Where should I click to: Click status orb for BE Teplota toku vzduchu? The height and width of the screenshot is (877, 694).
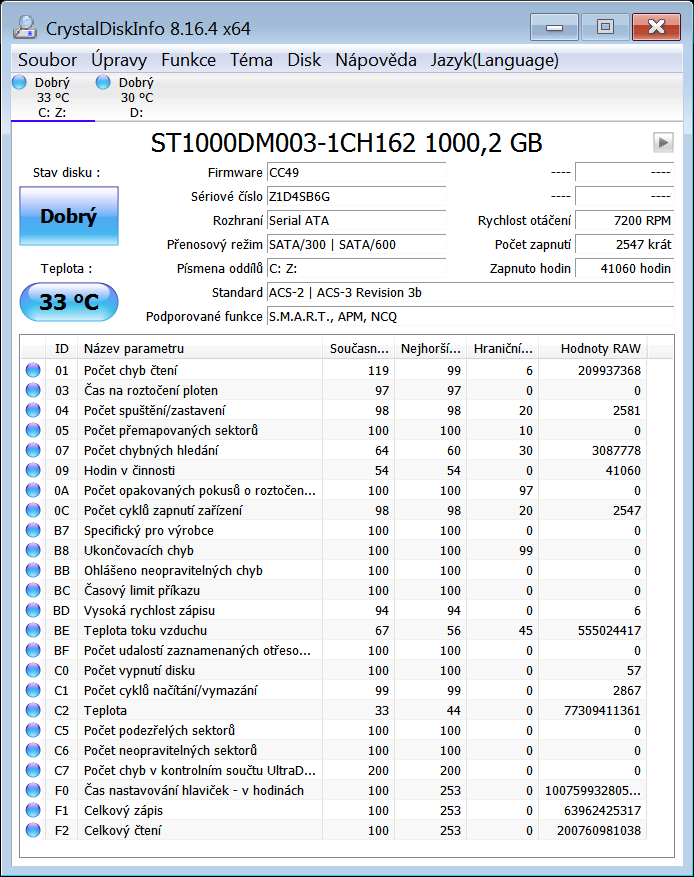coord(33,630)
